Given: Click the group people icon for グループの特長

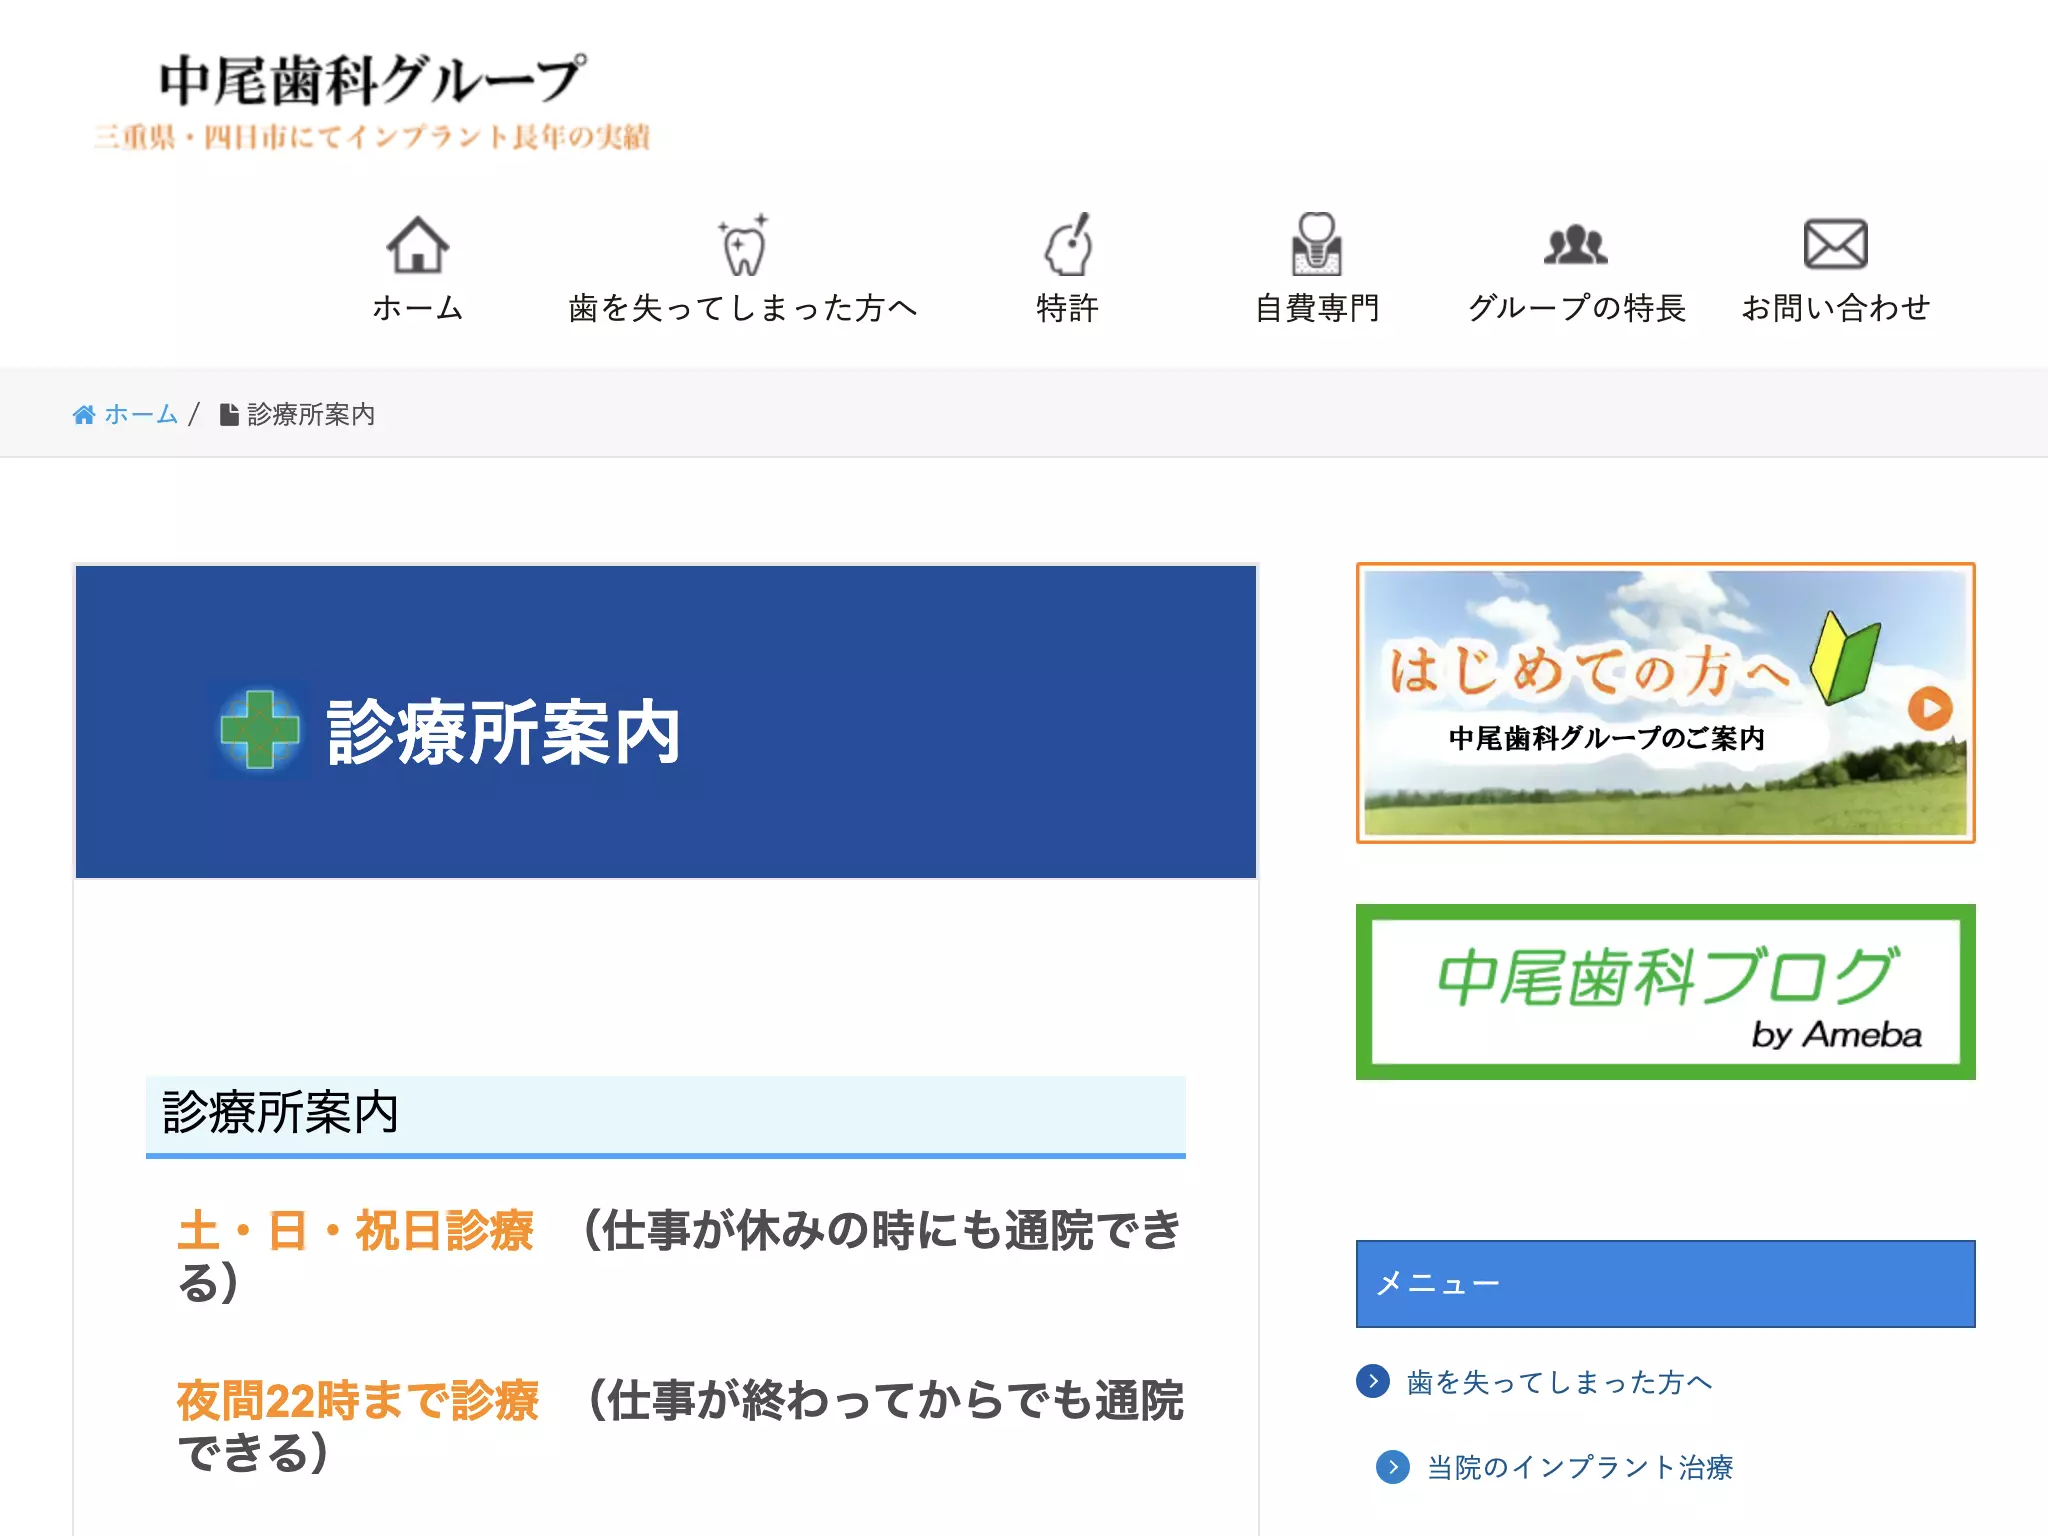Looking at the screenshot, I should point(1576,245).
